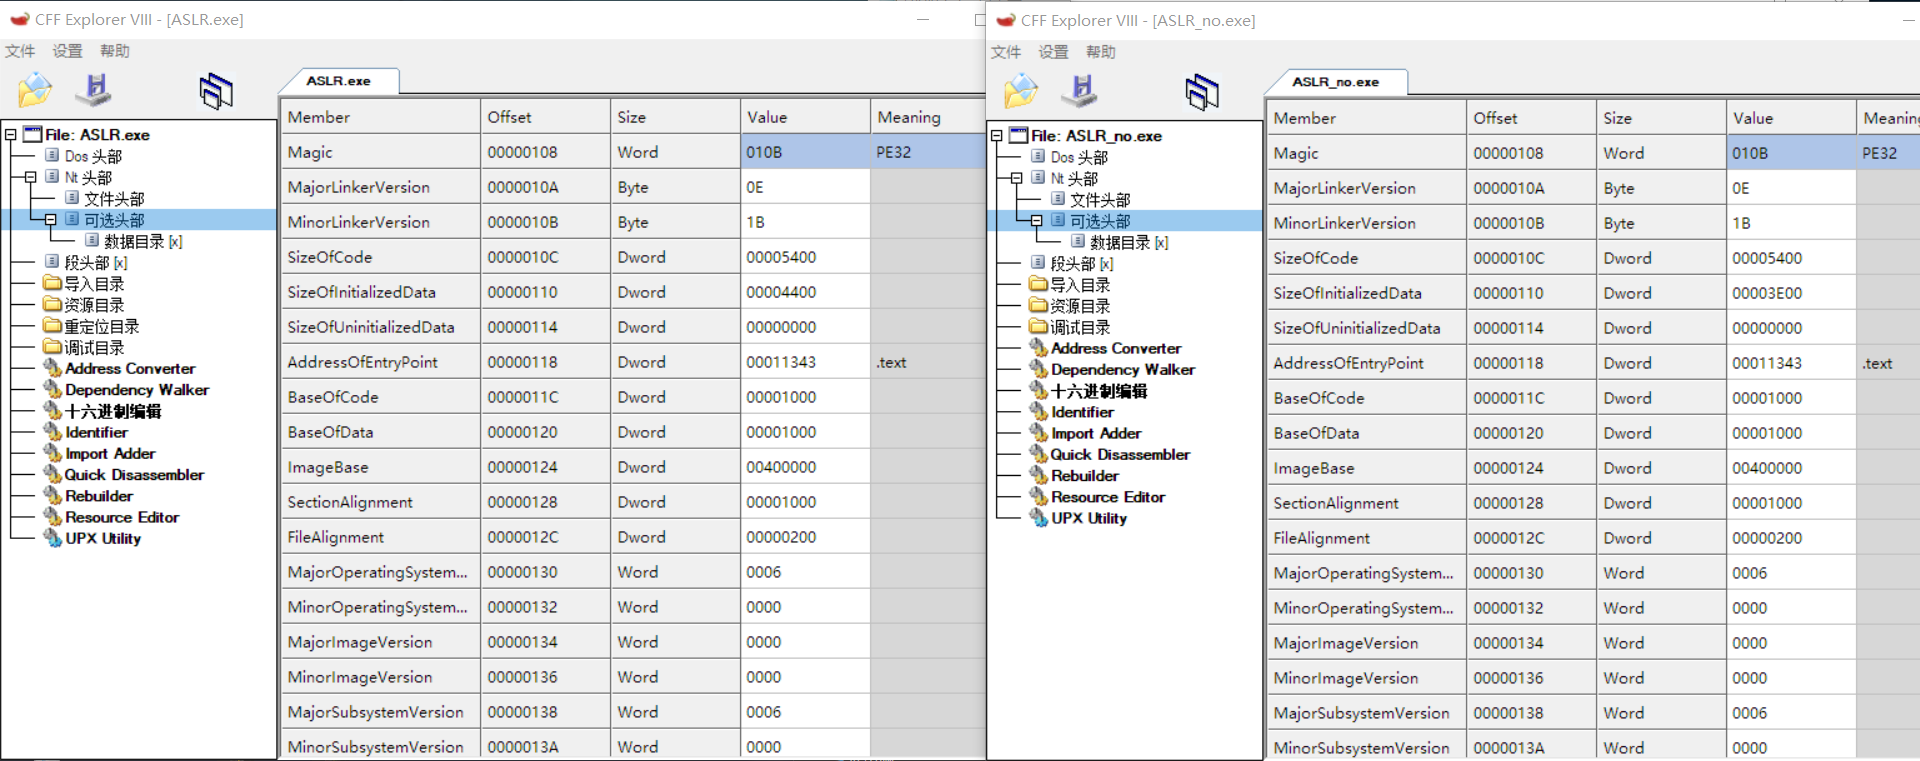The height and width of the screenshot is (761, 1920).
Task: Open UPX Utility in ASLR.exe tree
Action: click(103, 538)
